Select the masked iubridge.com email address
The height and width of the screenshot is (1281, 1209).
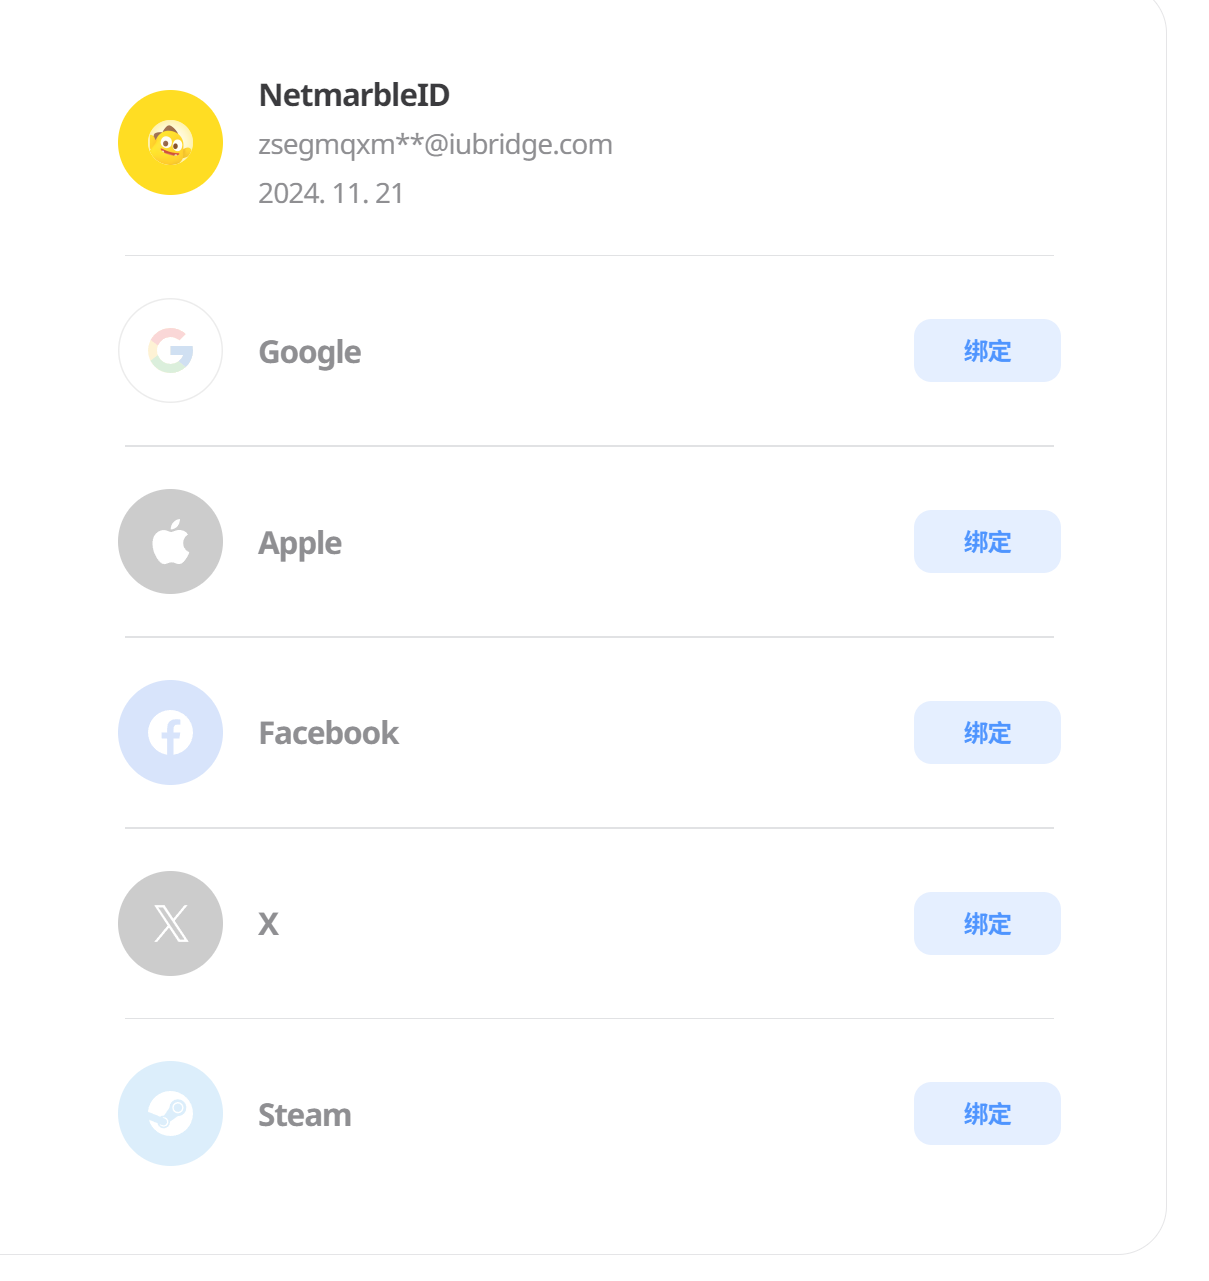[435, 145]
